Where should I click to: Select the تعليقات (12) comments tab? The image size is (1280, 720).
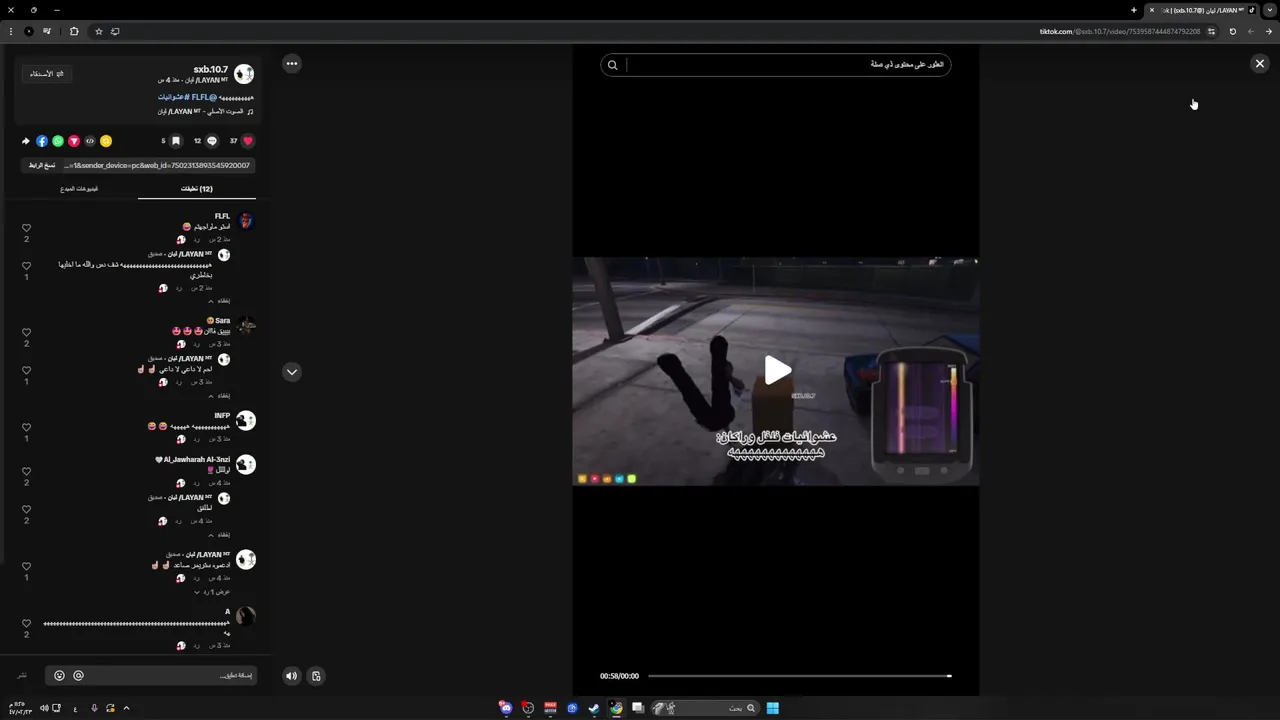[197, 188]
